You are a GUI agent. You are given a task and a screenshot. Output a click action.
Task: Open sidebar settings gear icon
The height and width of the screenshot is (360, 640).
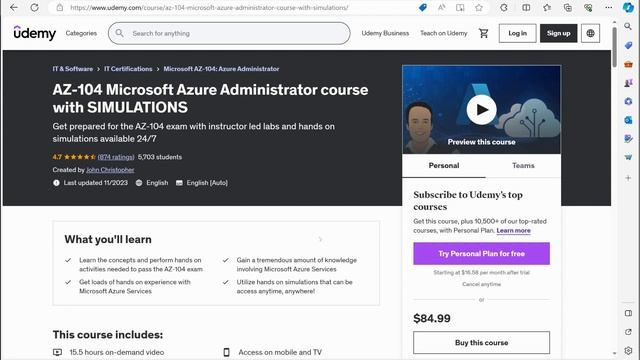[x=628, y=351]
